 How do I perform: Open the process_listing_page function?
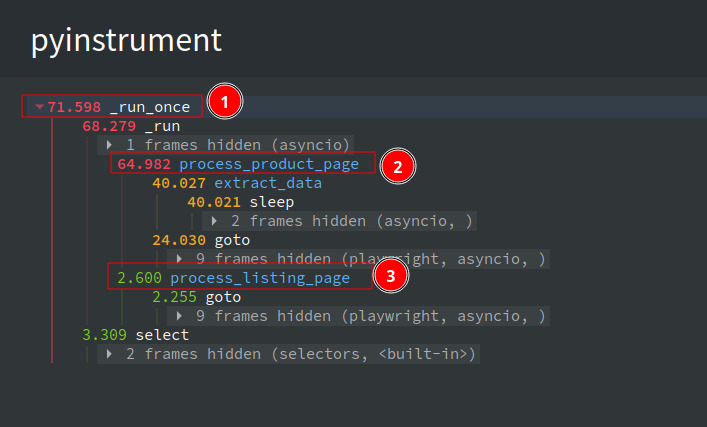click(x=260, y=278)
